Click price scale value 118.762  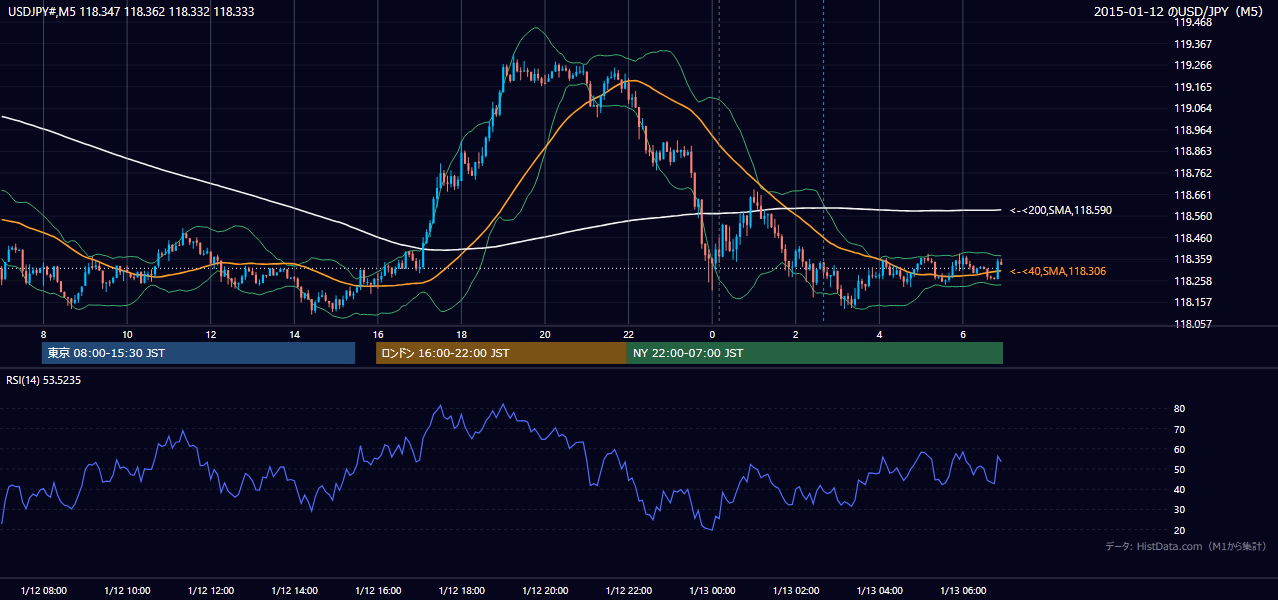coord(1193,173)
